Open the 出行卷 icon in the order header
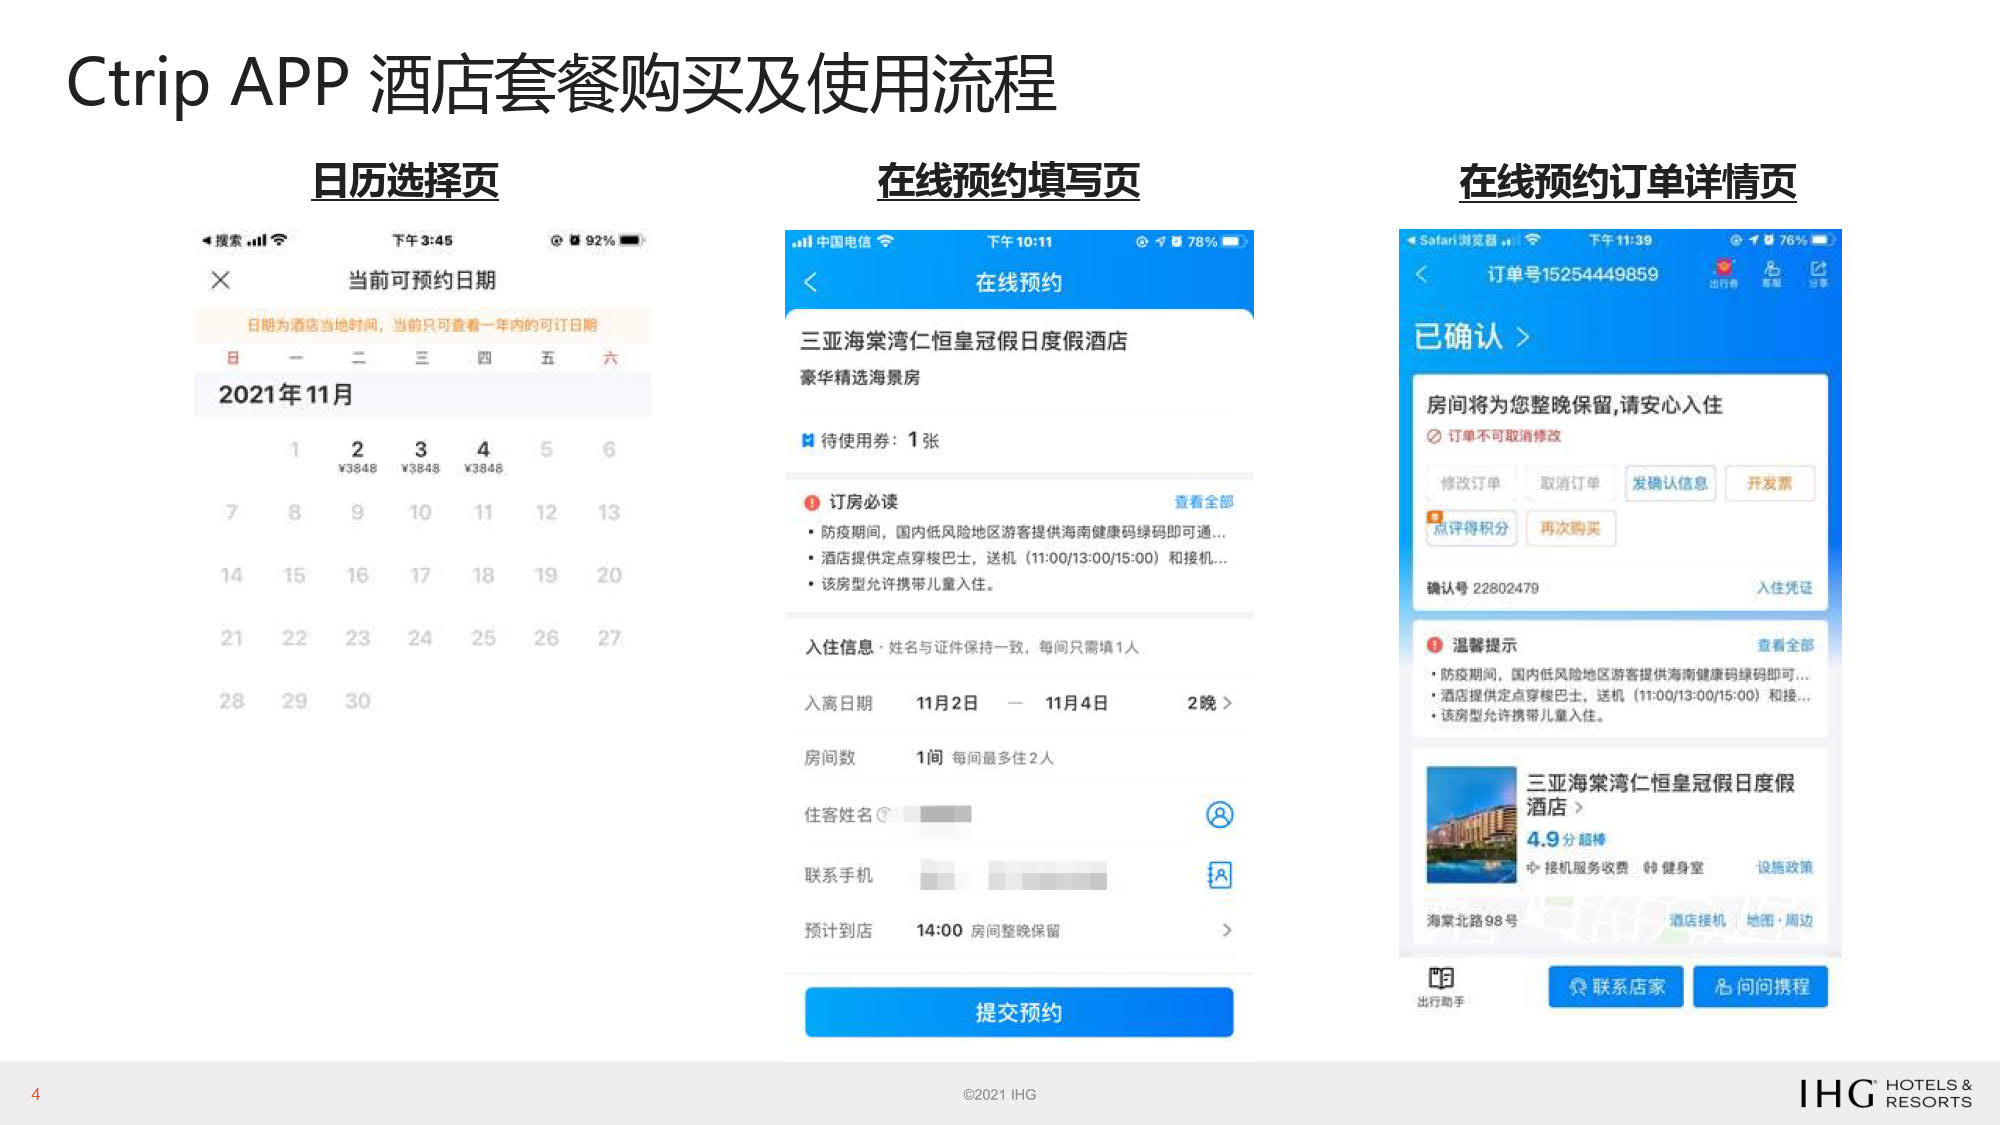 1723,273
